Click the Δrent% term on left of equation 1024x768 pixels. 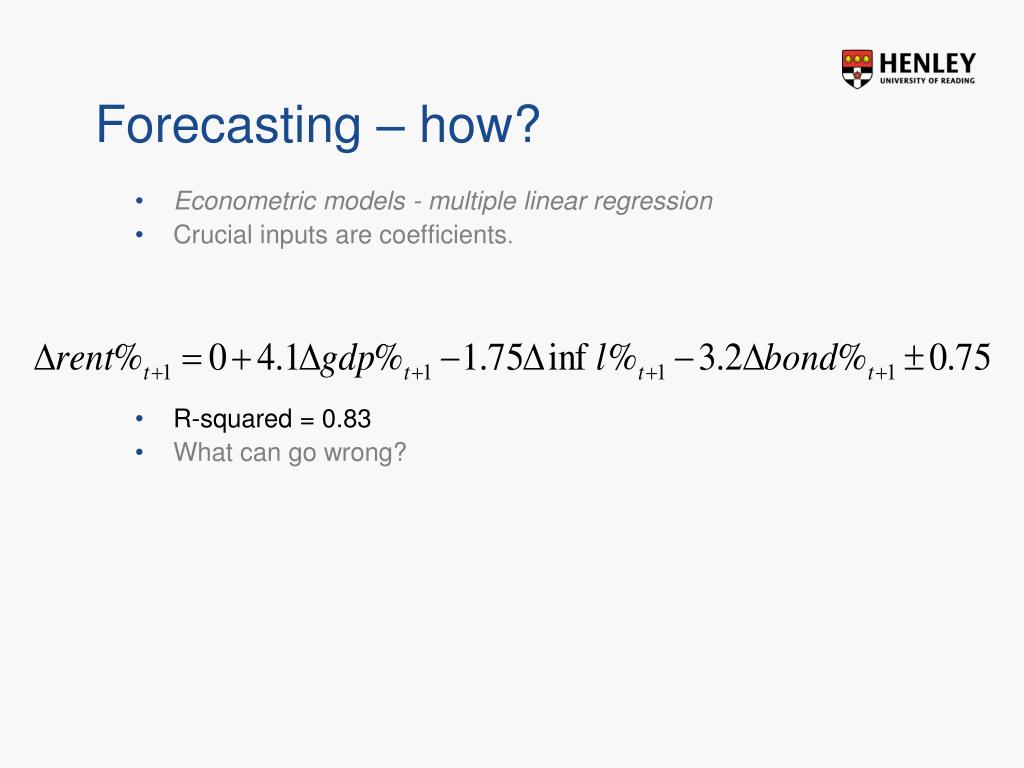tap(103, 360)
